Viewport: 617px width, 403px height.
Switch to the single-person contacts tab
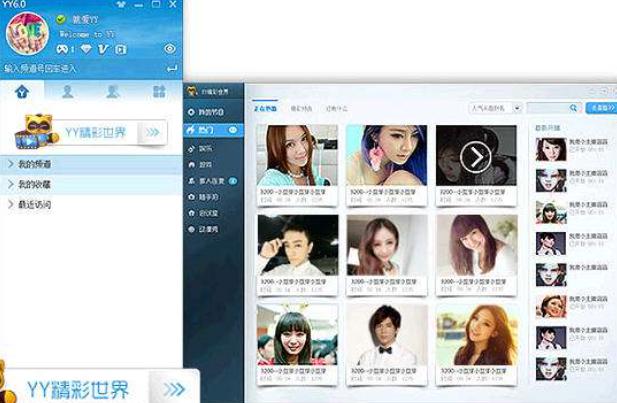coord(68,92)
